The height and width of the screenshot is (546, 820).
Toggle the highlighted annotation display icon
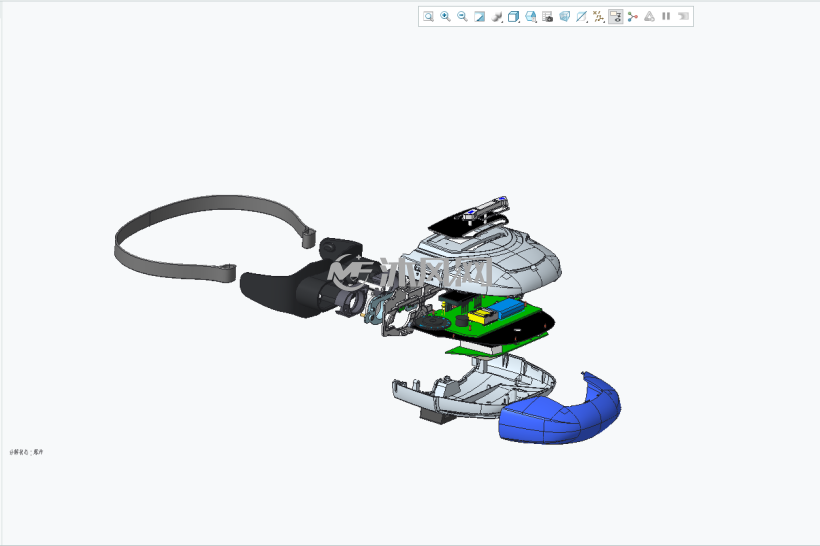point(616,17)
